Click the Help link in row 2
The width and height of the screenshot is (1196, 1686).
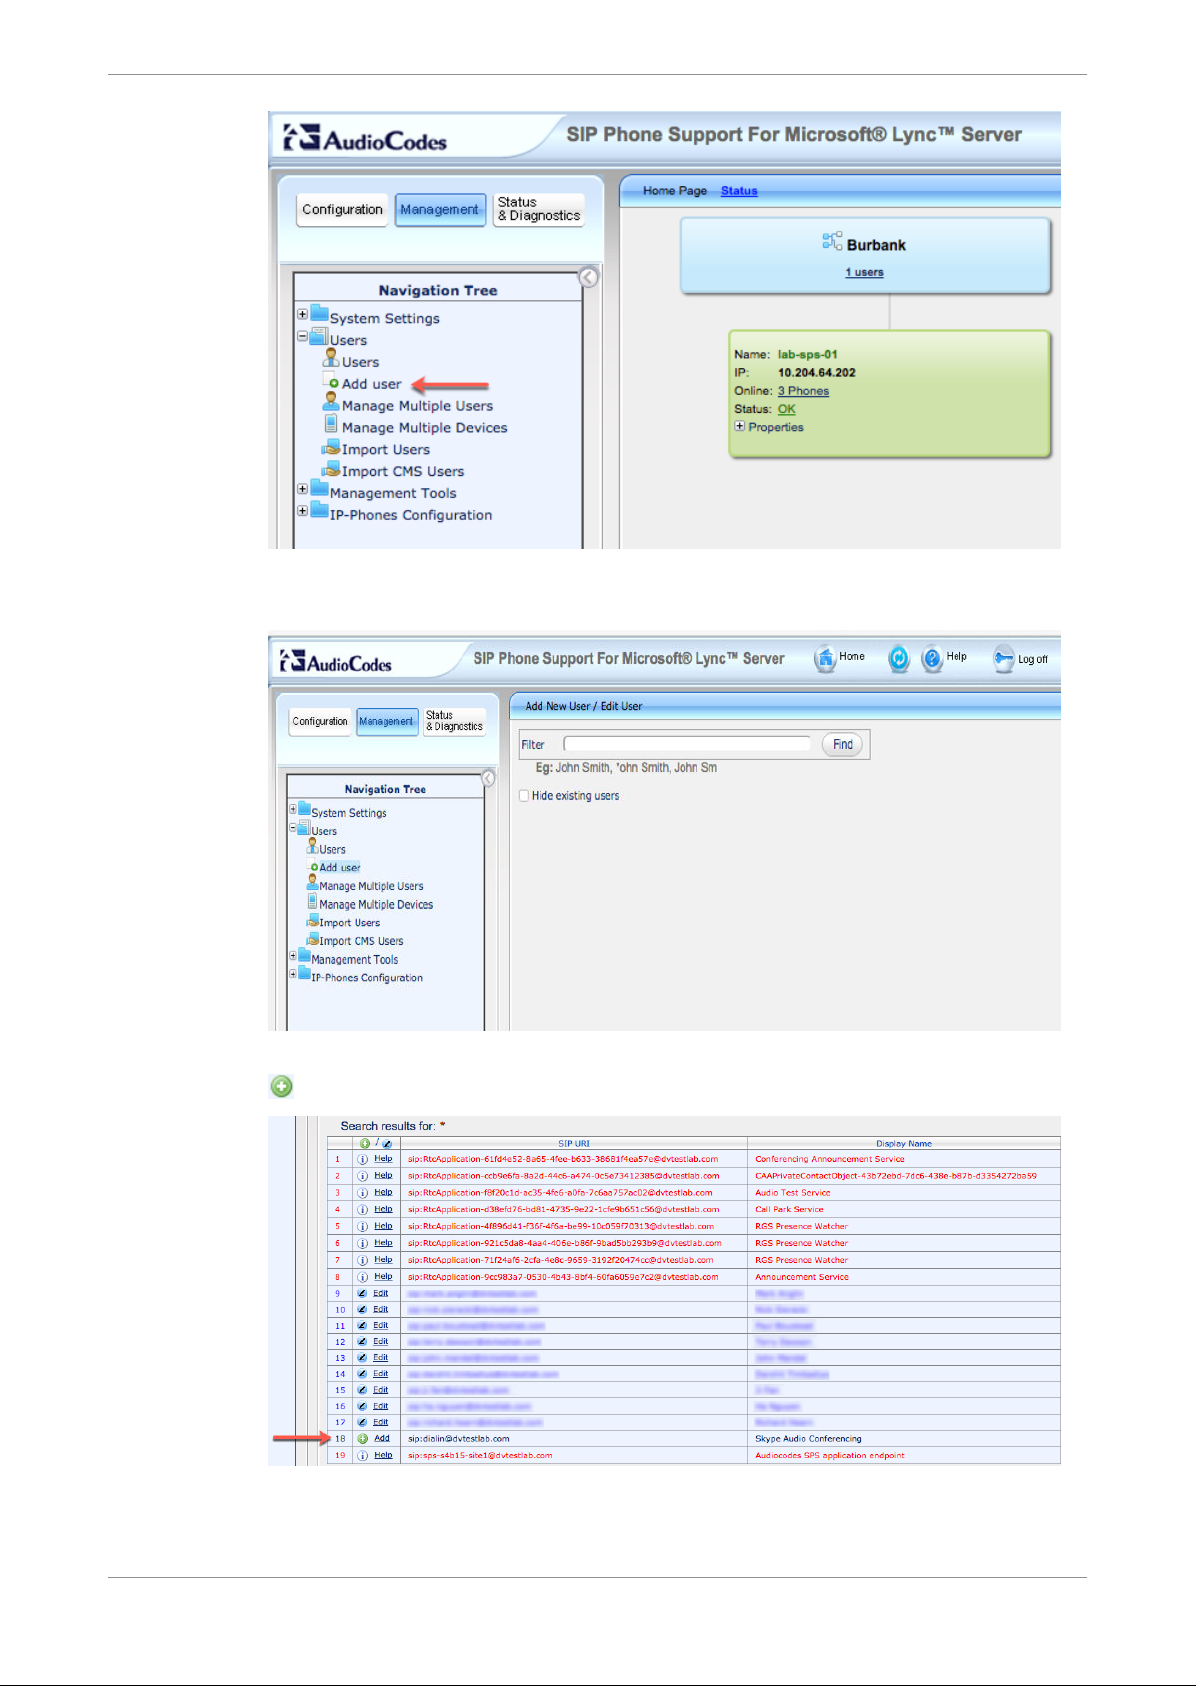pos(383,1176)
